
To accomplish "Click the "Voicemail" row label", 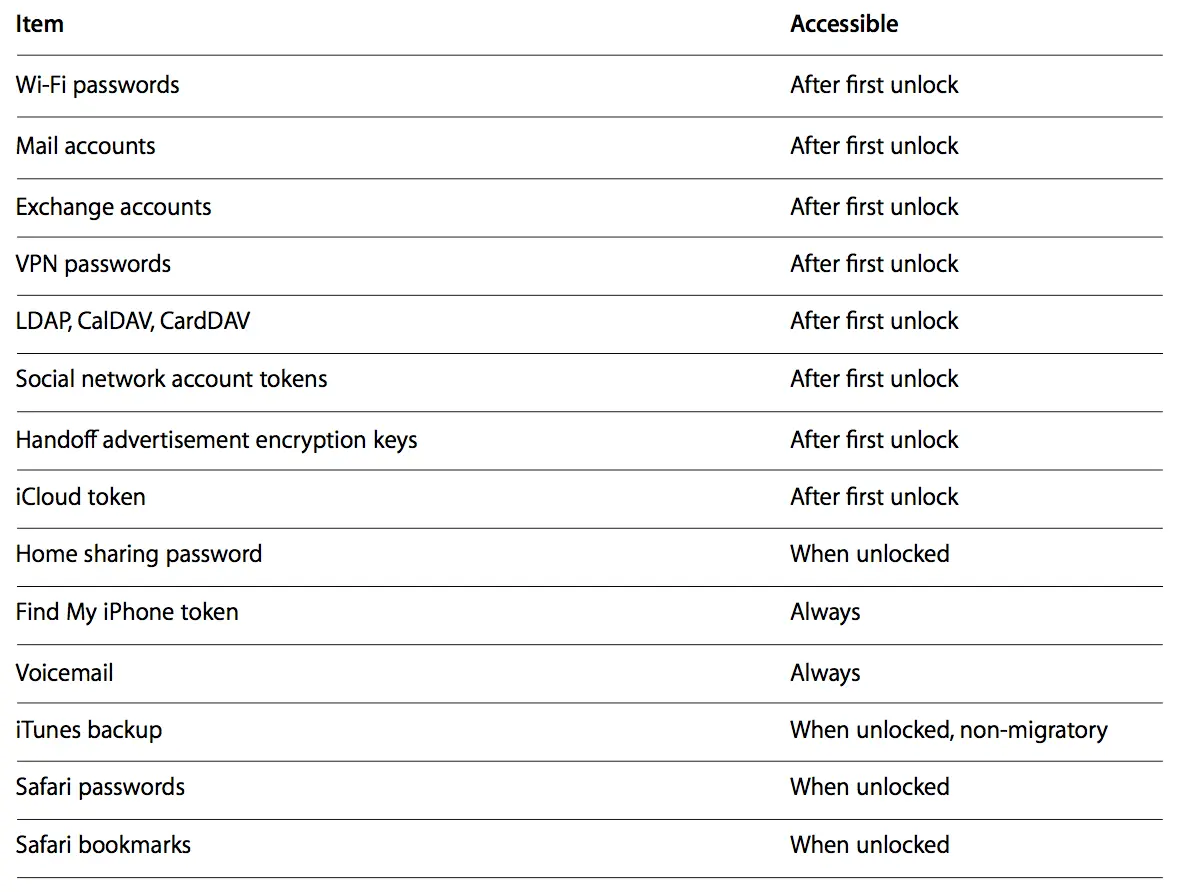I will (65, 673).
